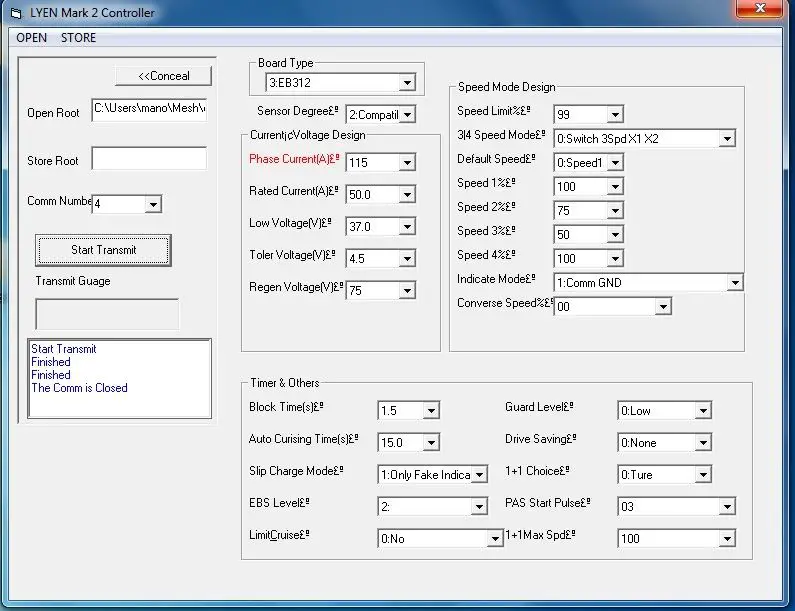Open the Default Speed dropdown

(615, 163)
